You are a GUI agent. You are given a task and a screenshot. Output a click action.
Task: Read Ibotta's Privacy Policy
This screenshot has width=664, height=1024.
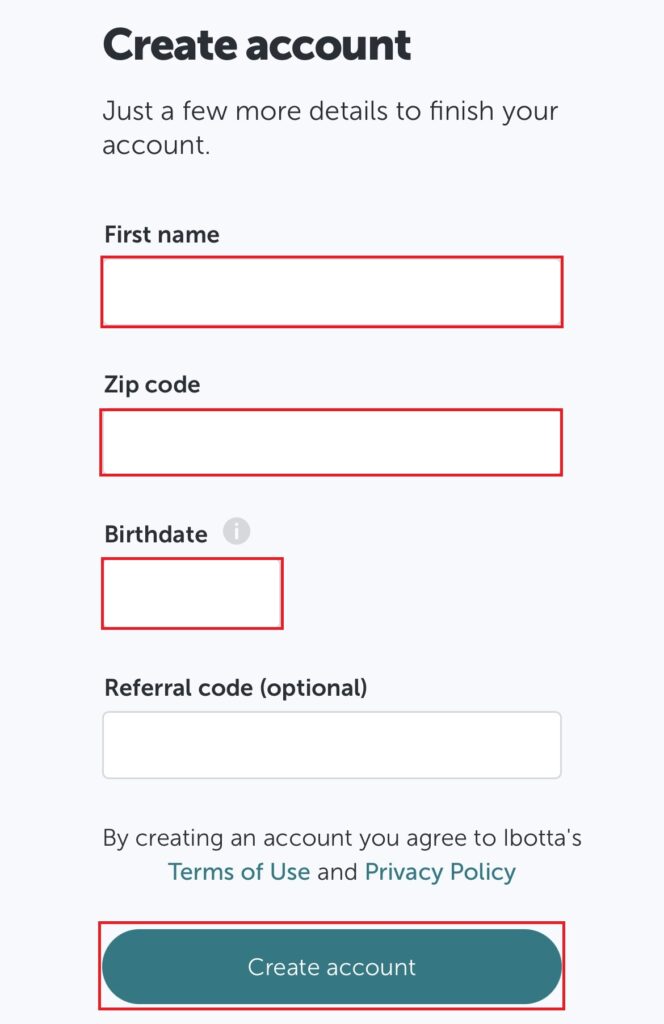(440, 871)
